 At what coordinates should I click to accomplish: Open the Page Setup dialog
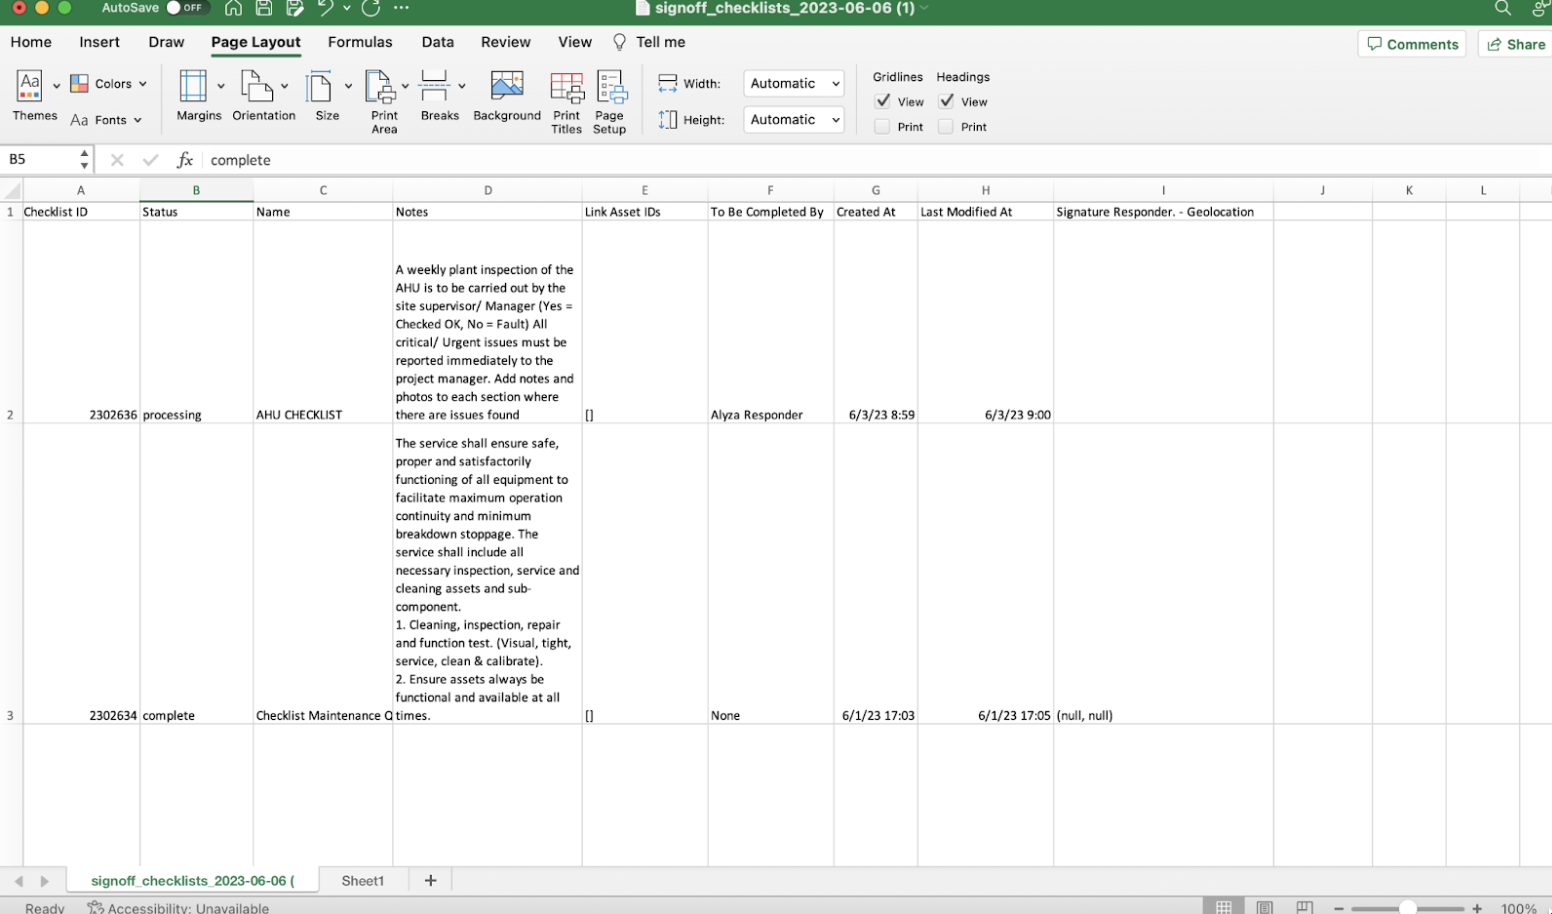coord(610,102)
